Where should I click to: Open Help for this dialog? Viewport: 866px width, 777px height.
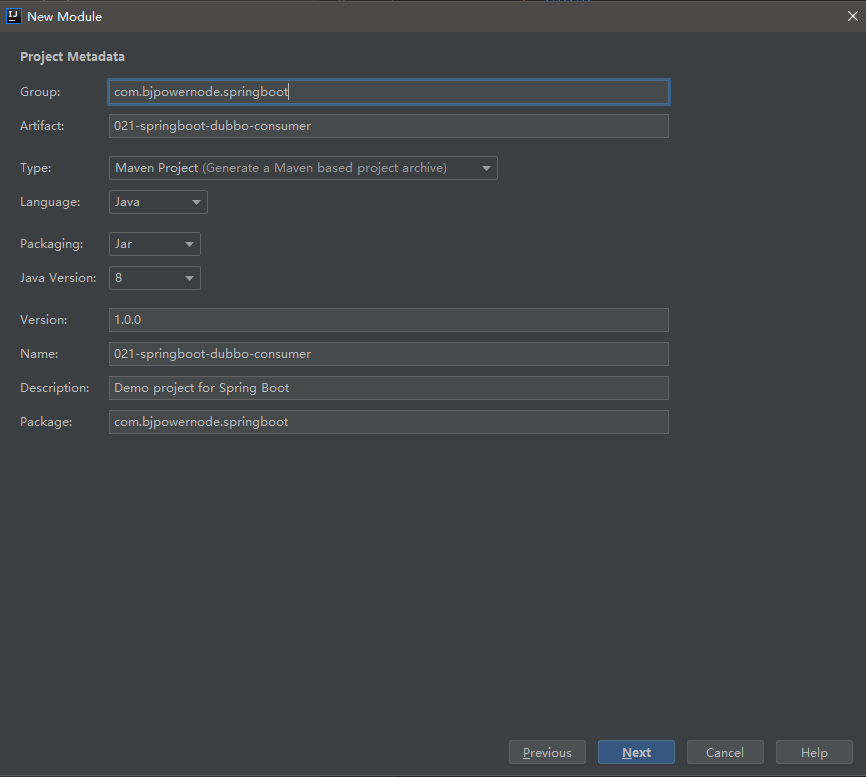[814, 752]
